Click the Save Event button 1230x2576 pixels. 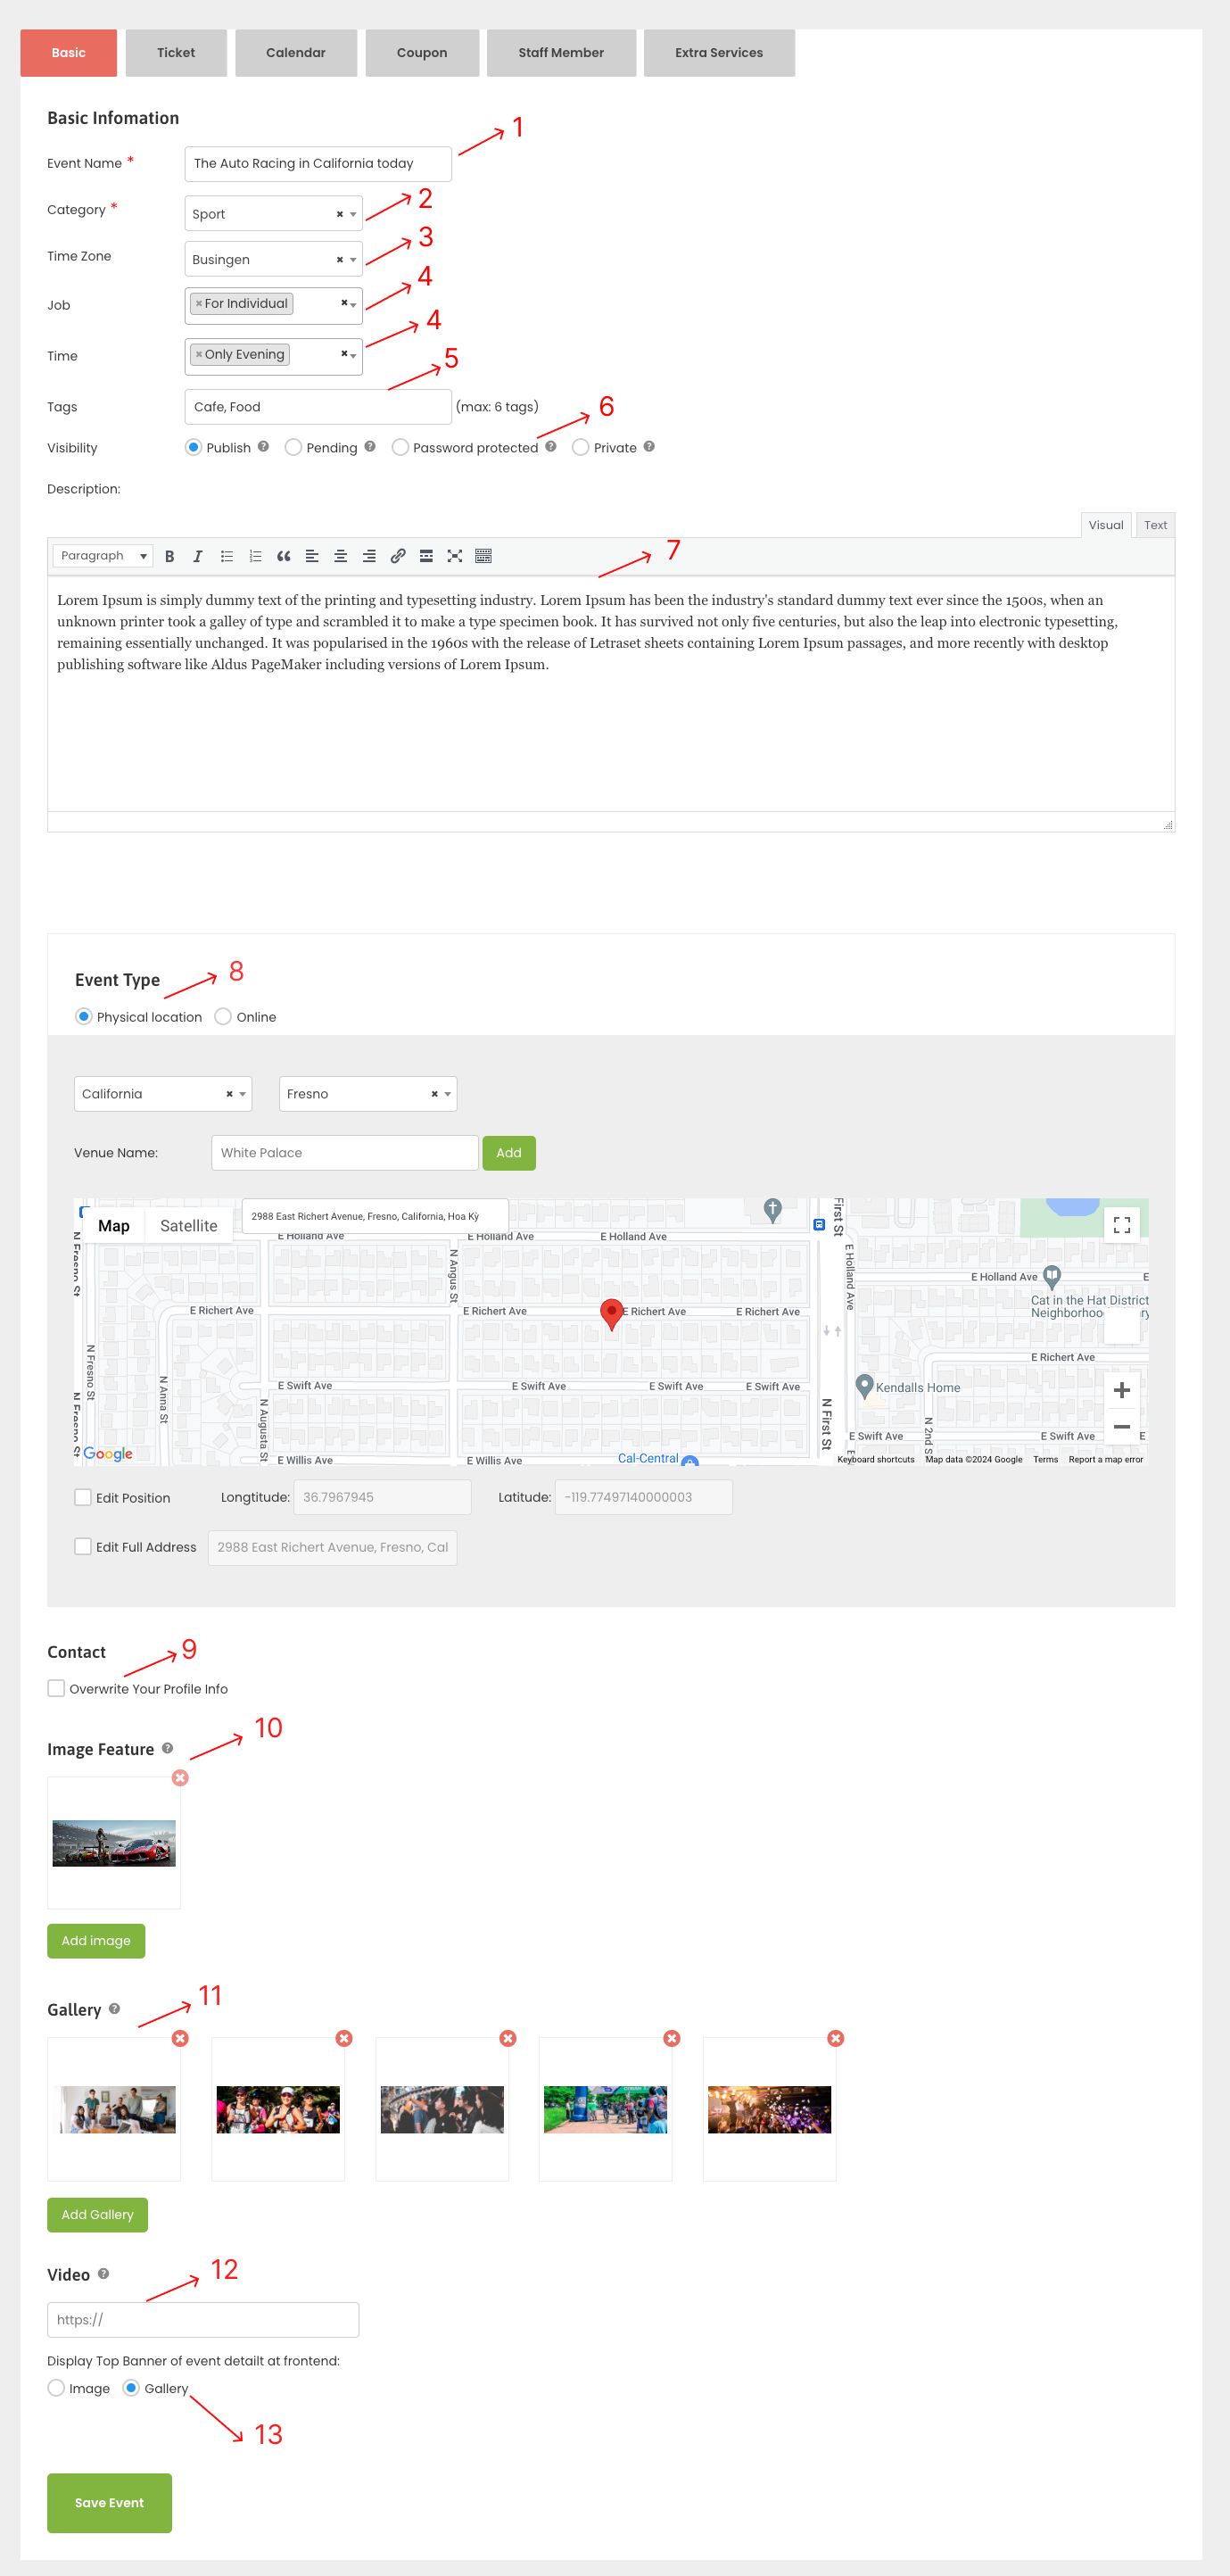[x=109, y=2502]
